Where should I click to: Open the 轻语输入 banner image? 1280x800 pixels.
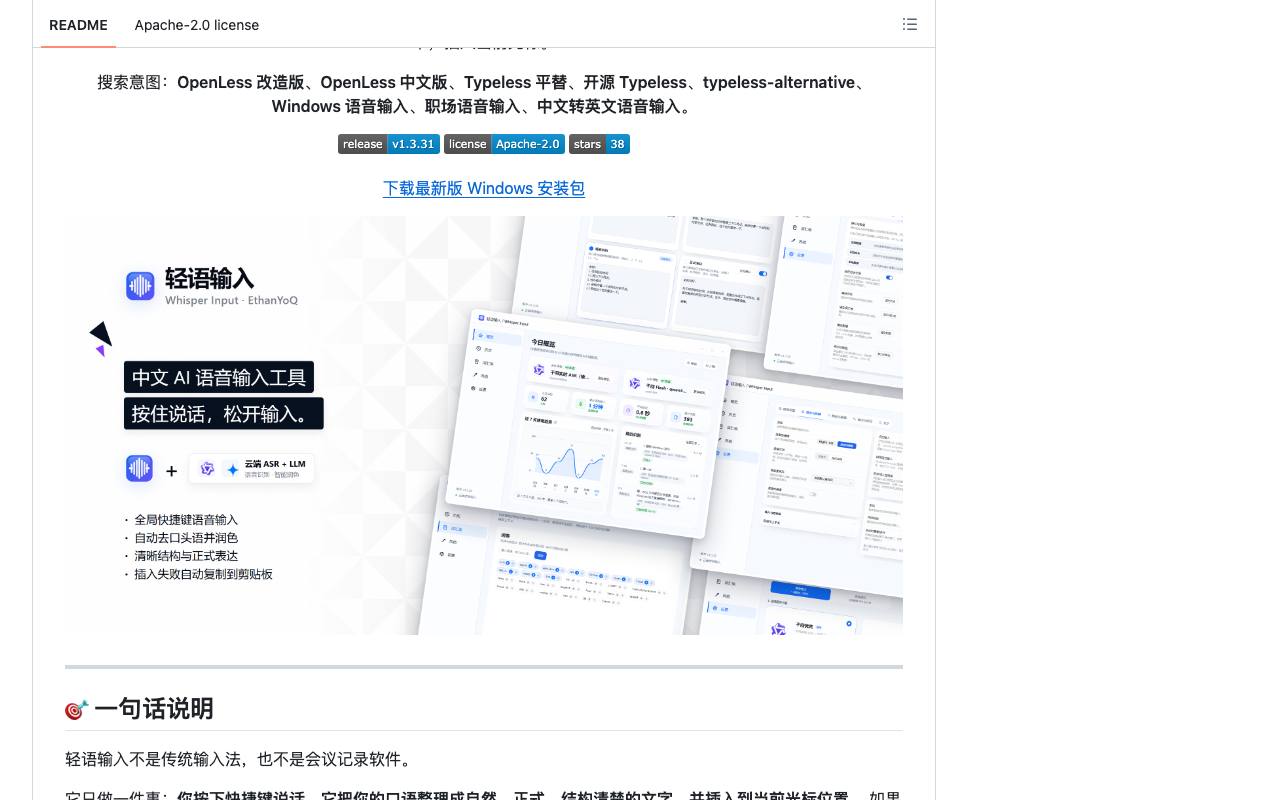484,425
